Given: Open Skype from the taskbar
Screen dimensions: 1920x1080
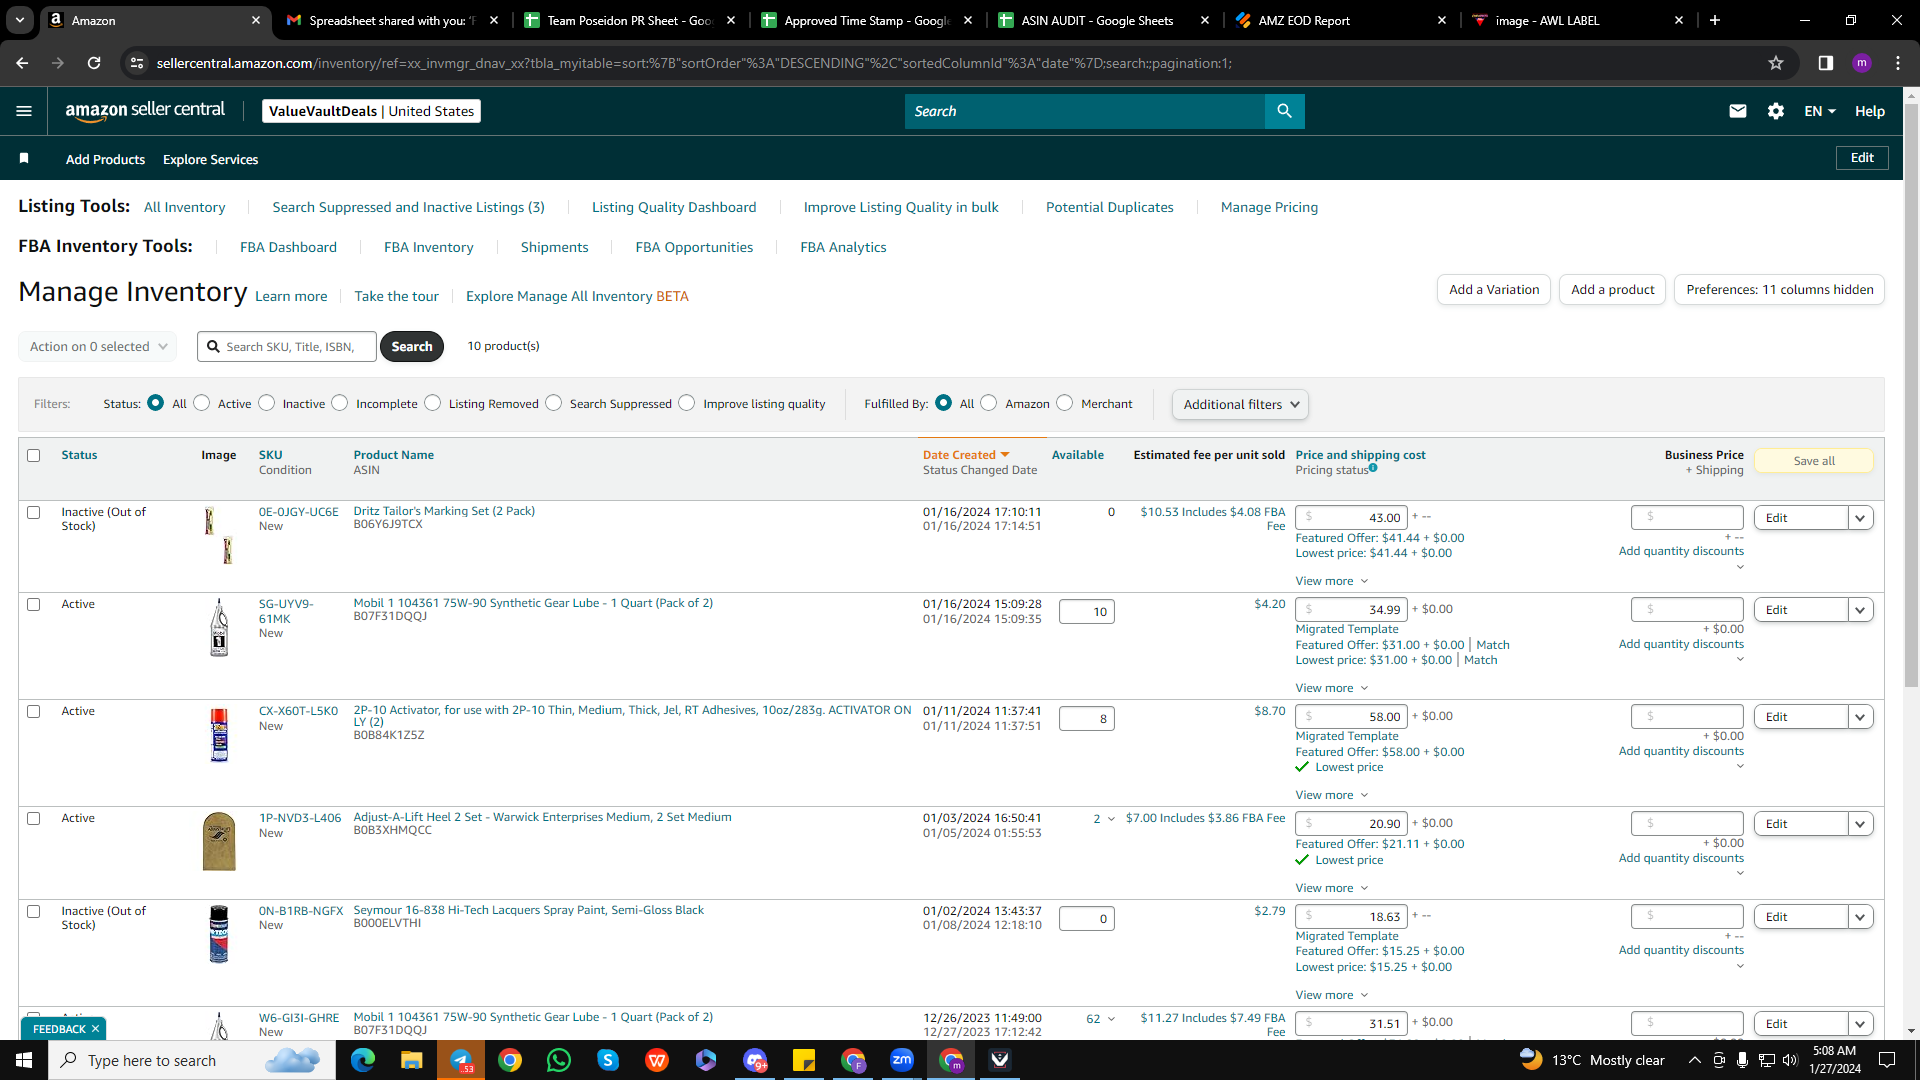Looking at the screenshot, I should click(x=608, y=1060).
